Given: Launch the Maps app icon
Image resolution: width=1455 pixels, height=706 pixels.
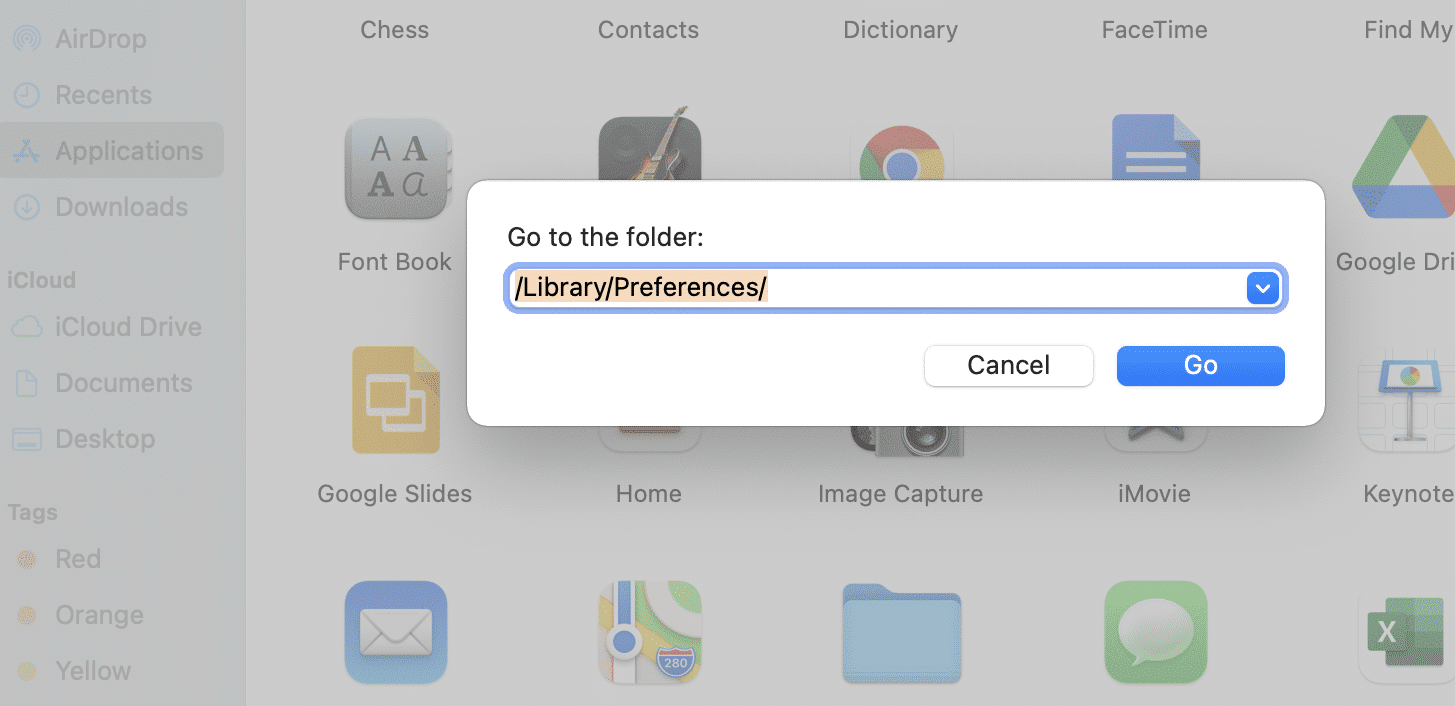Looking at the screenshot, I should 649,631.
